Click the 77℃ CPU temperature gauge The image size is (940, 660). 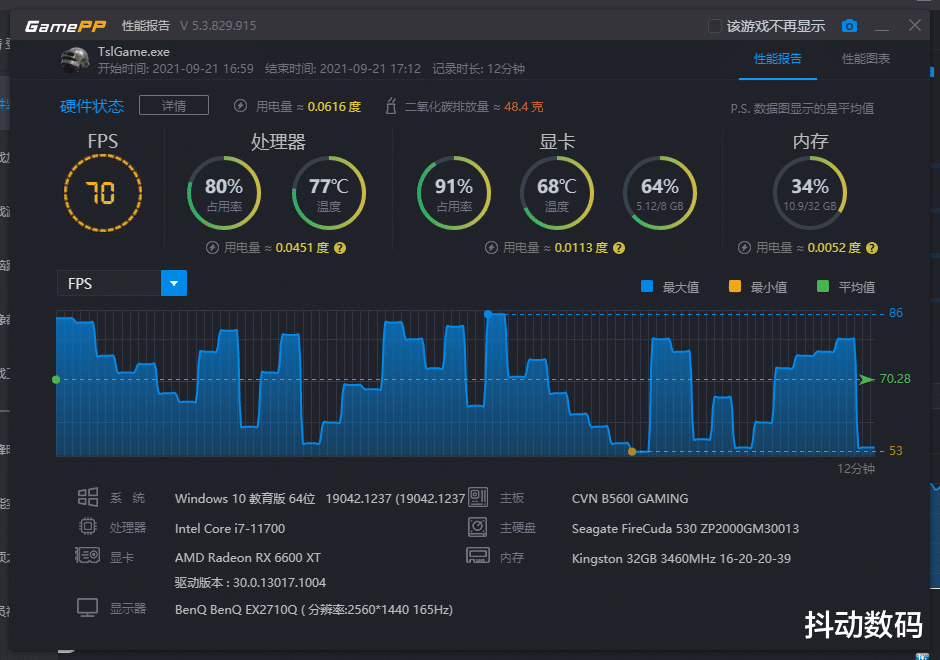tap(329, 193)
